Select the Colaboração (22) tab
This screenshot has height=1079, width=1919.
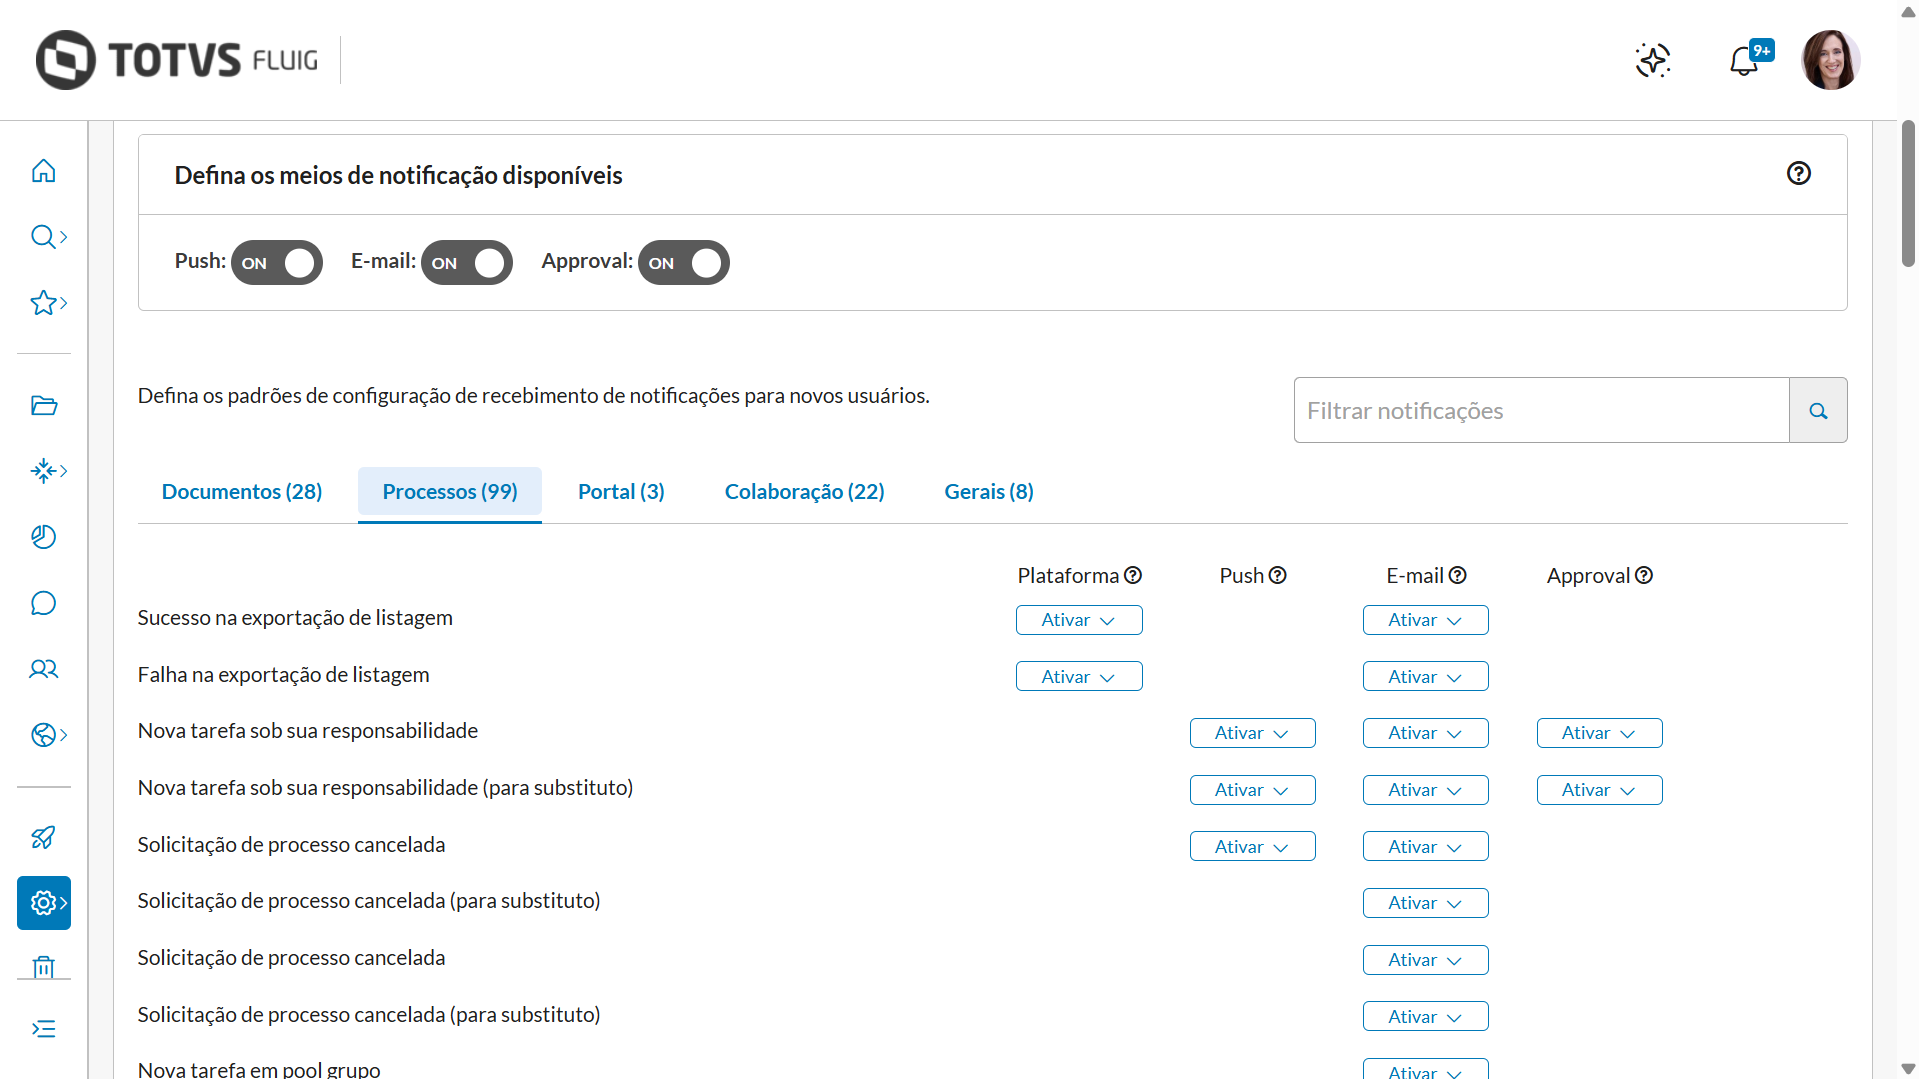pyautogui.click(x=804, y=492)
